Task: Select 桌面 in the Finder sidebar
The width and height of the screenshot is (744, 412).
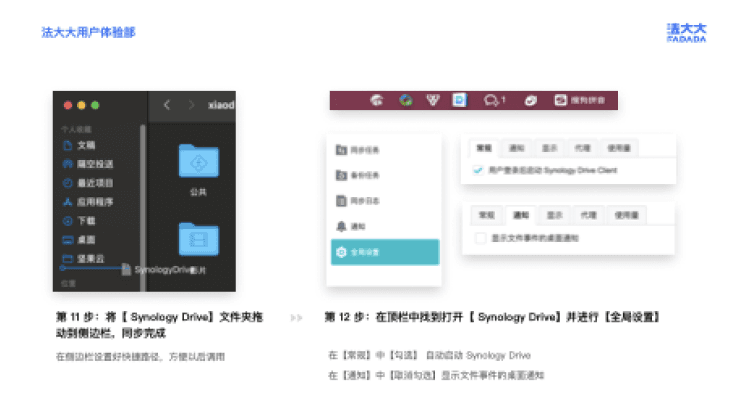Action: point(79,240)
